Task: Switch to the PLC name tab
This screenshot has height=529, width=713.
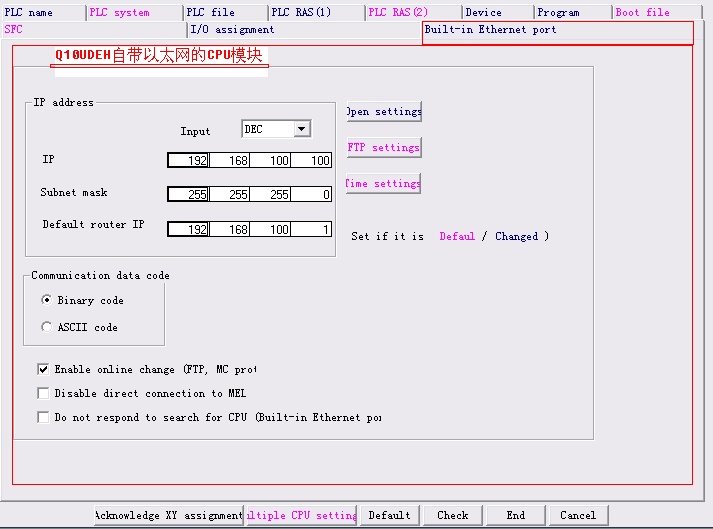Action: [40, 12]
